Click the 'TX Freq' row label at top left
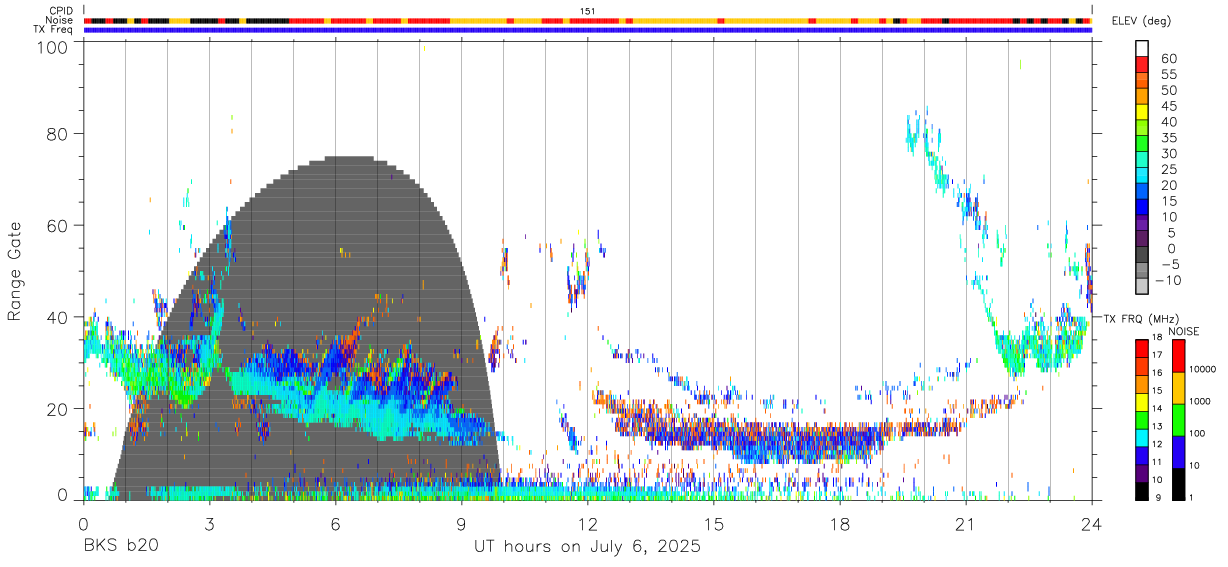The height and width of the screenshot is (567, 1228). click(55, 30)
